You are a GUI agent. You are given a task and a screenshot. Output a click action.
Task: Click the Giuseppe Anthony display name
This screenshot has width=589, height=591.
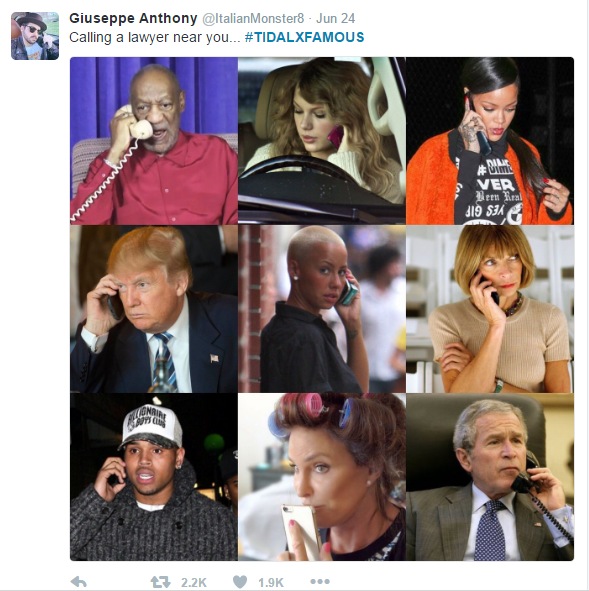click(133, 18)
